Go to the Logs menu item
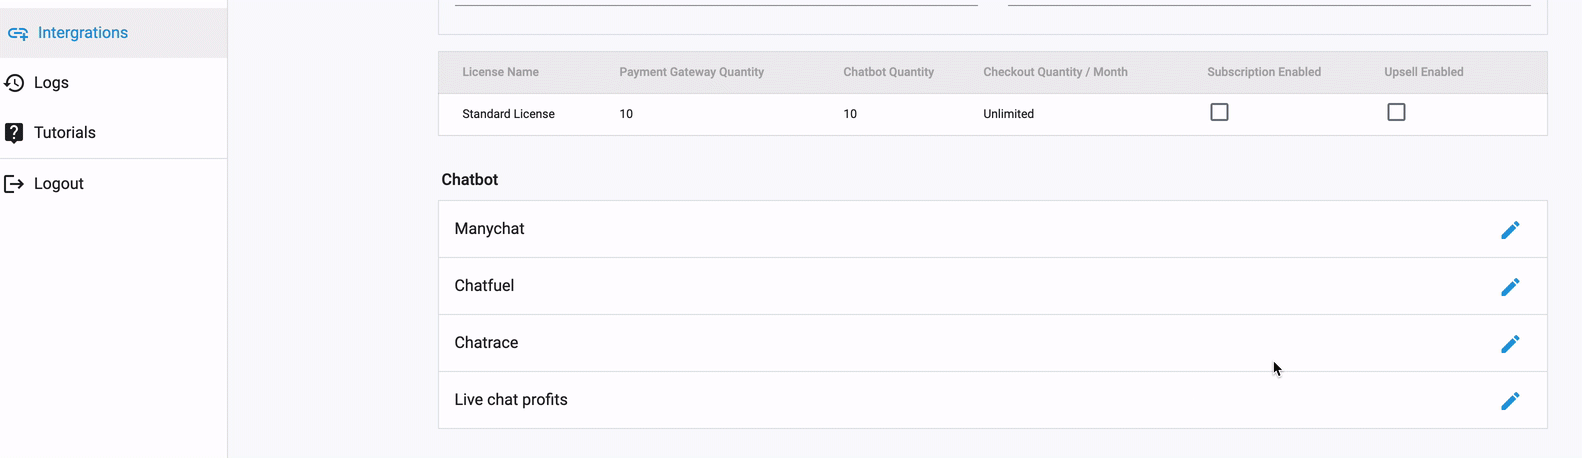 pyautogui.click(x=51, y=83)
